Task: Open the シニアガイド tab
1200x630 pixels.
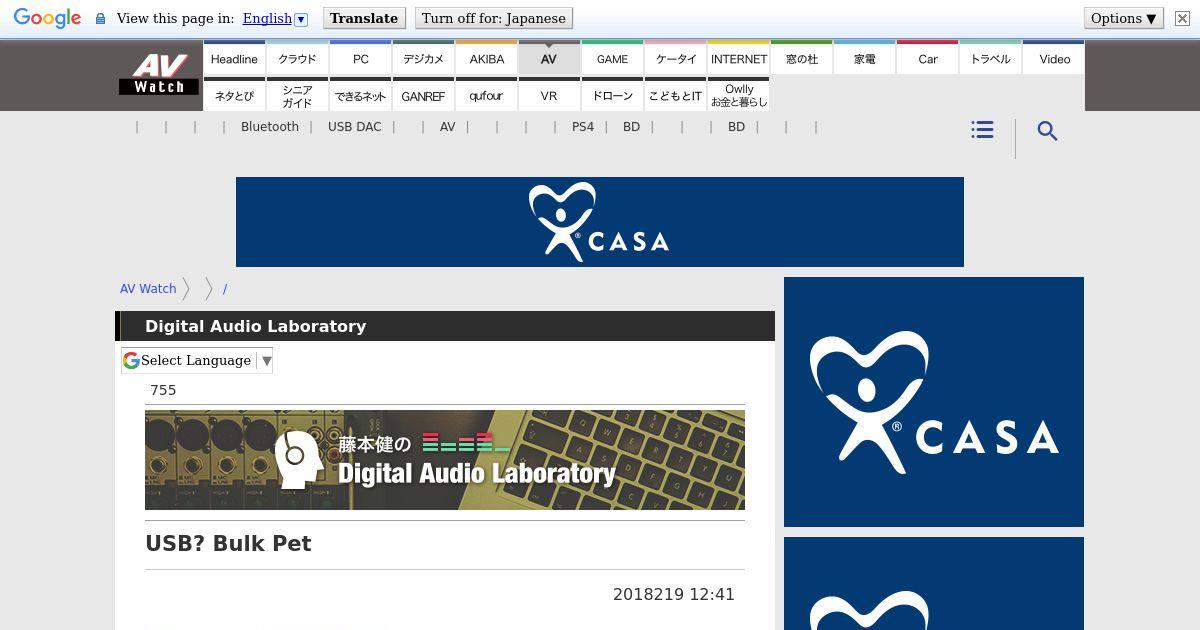Action: (297, 95)
